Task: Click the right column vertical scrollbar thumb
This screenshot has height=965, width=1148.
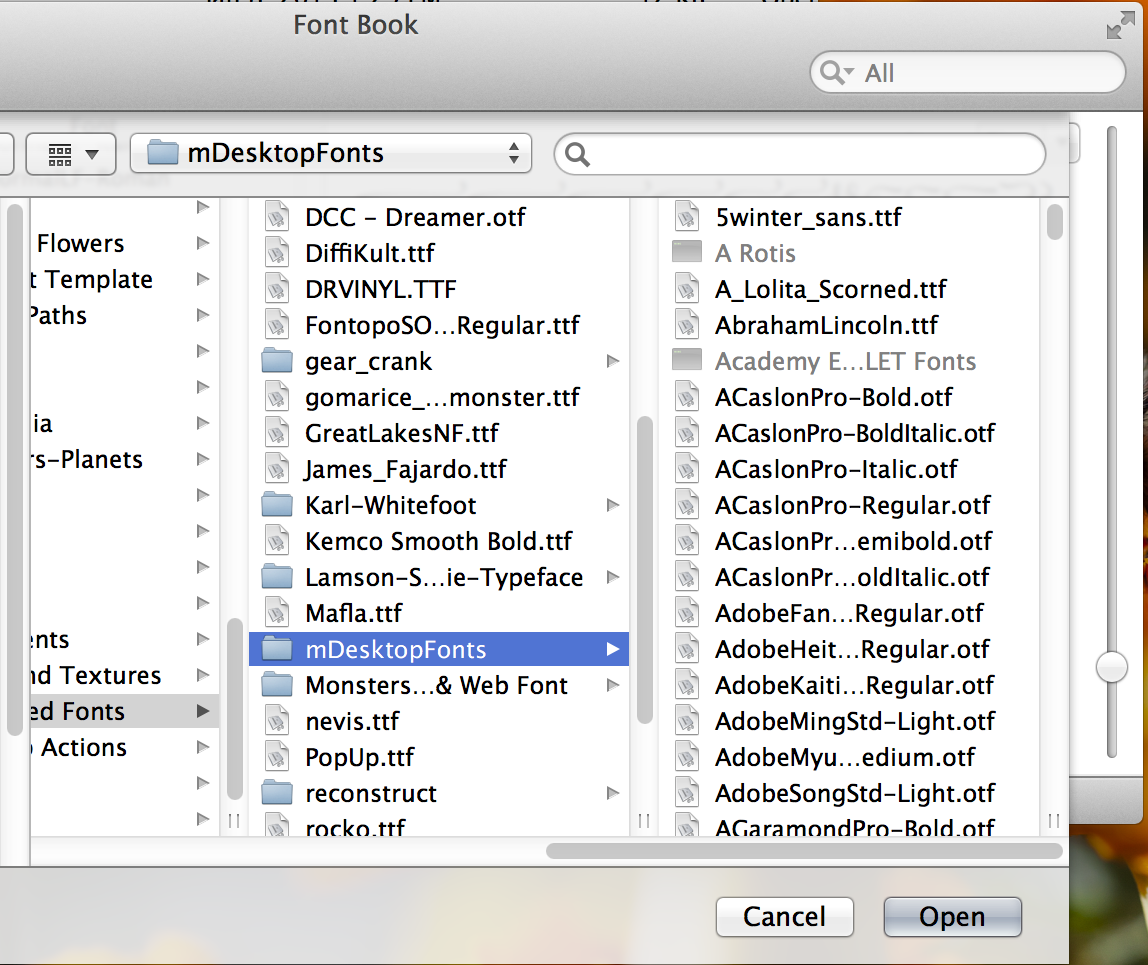Action: coord(1054,222)
